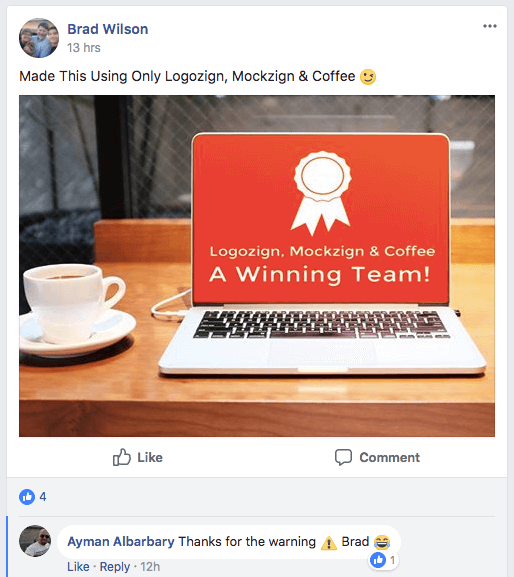Click the 'Thanks for the warning' comment text

(x=247, y=542)
